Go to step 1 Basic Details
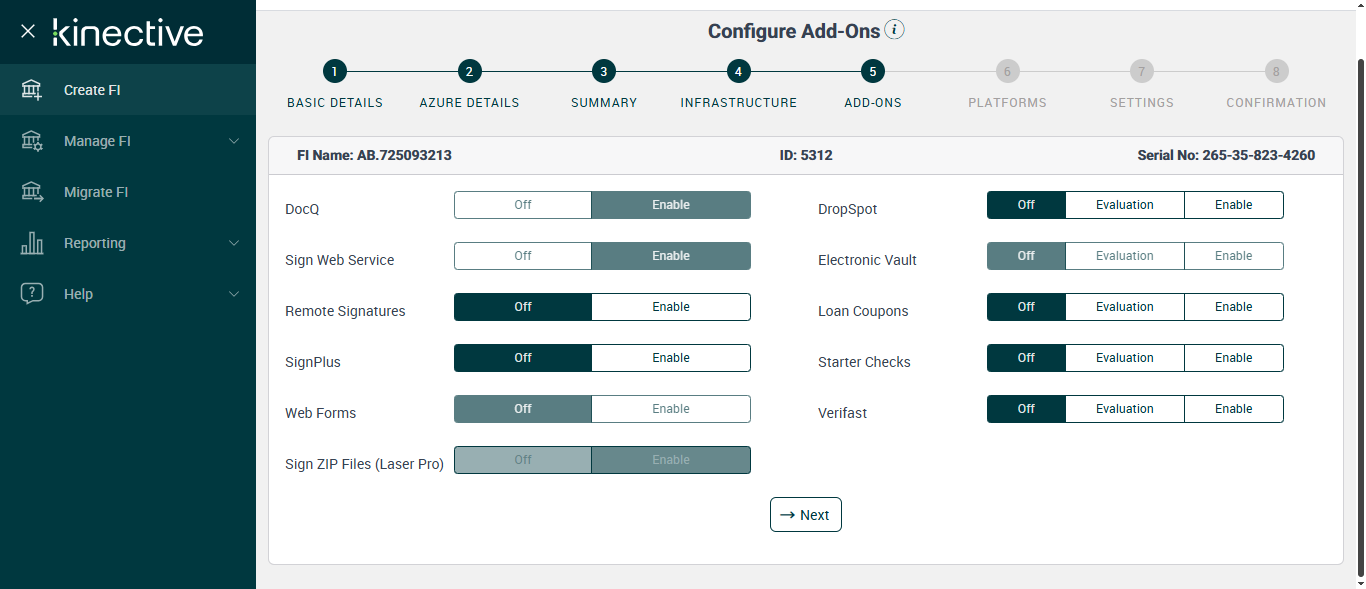This screenshot has width=1366, height=589. point(334,72)
